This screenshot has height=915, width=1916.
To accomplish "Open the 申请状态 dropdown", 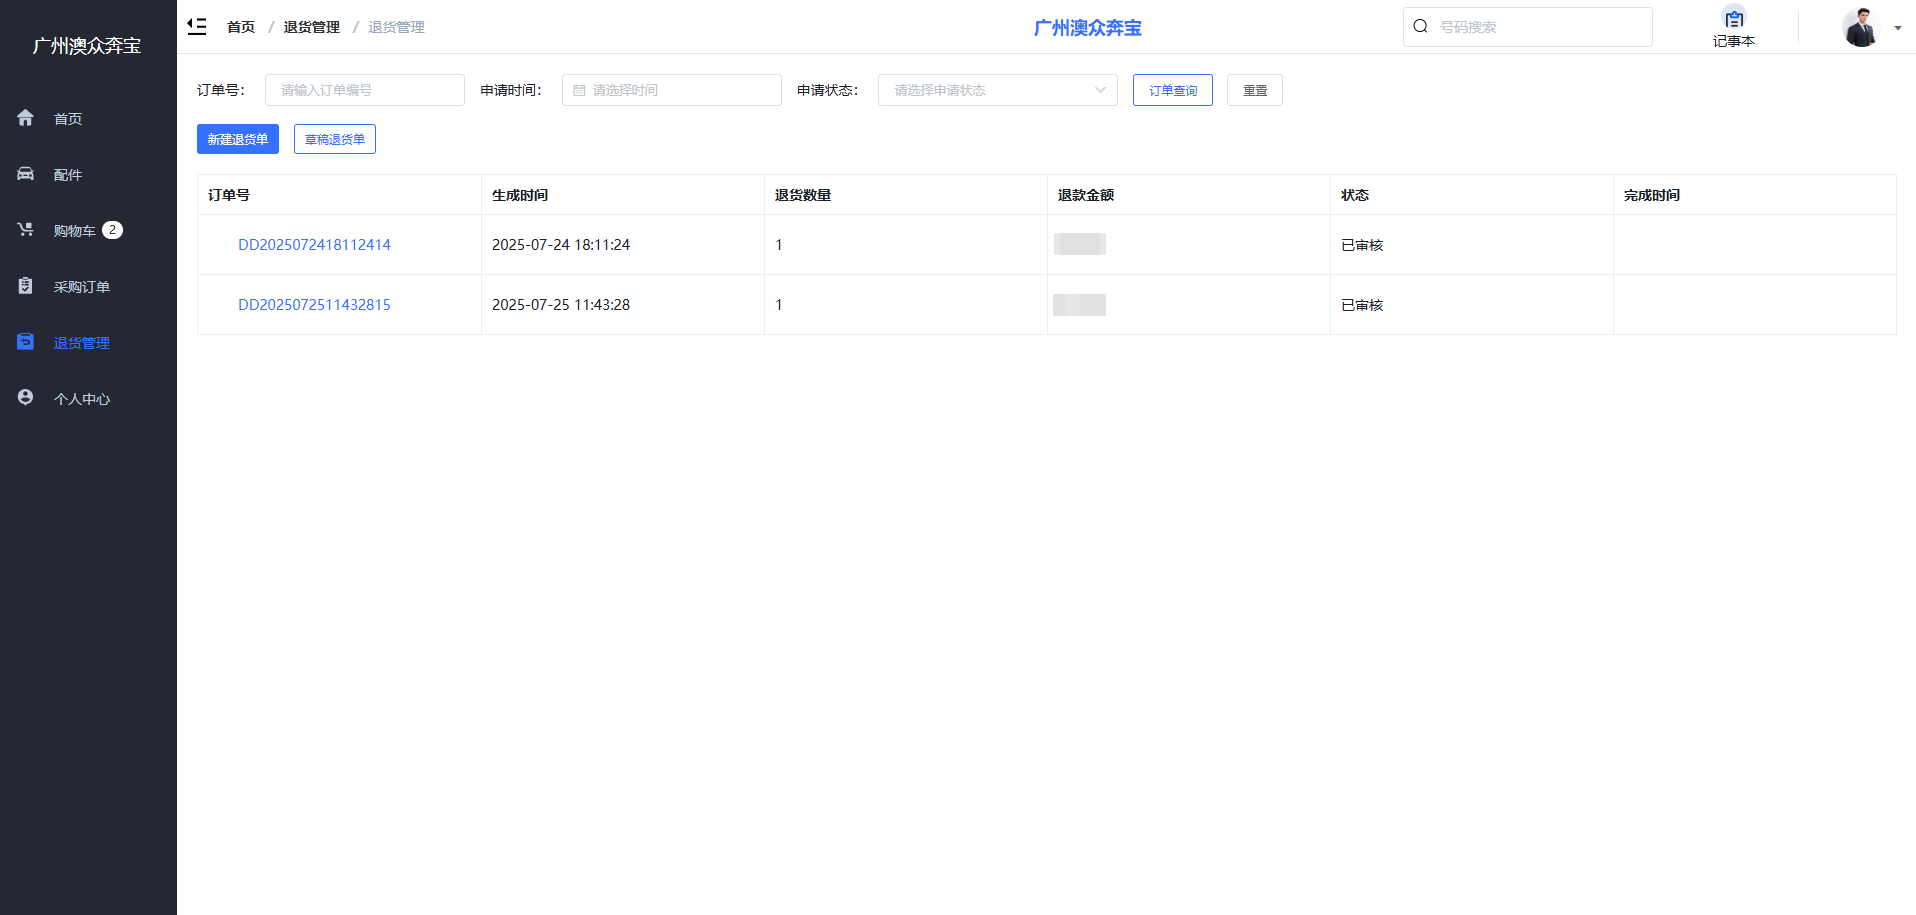I will click(x=996, y=90).
